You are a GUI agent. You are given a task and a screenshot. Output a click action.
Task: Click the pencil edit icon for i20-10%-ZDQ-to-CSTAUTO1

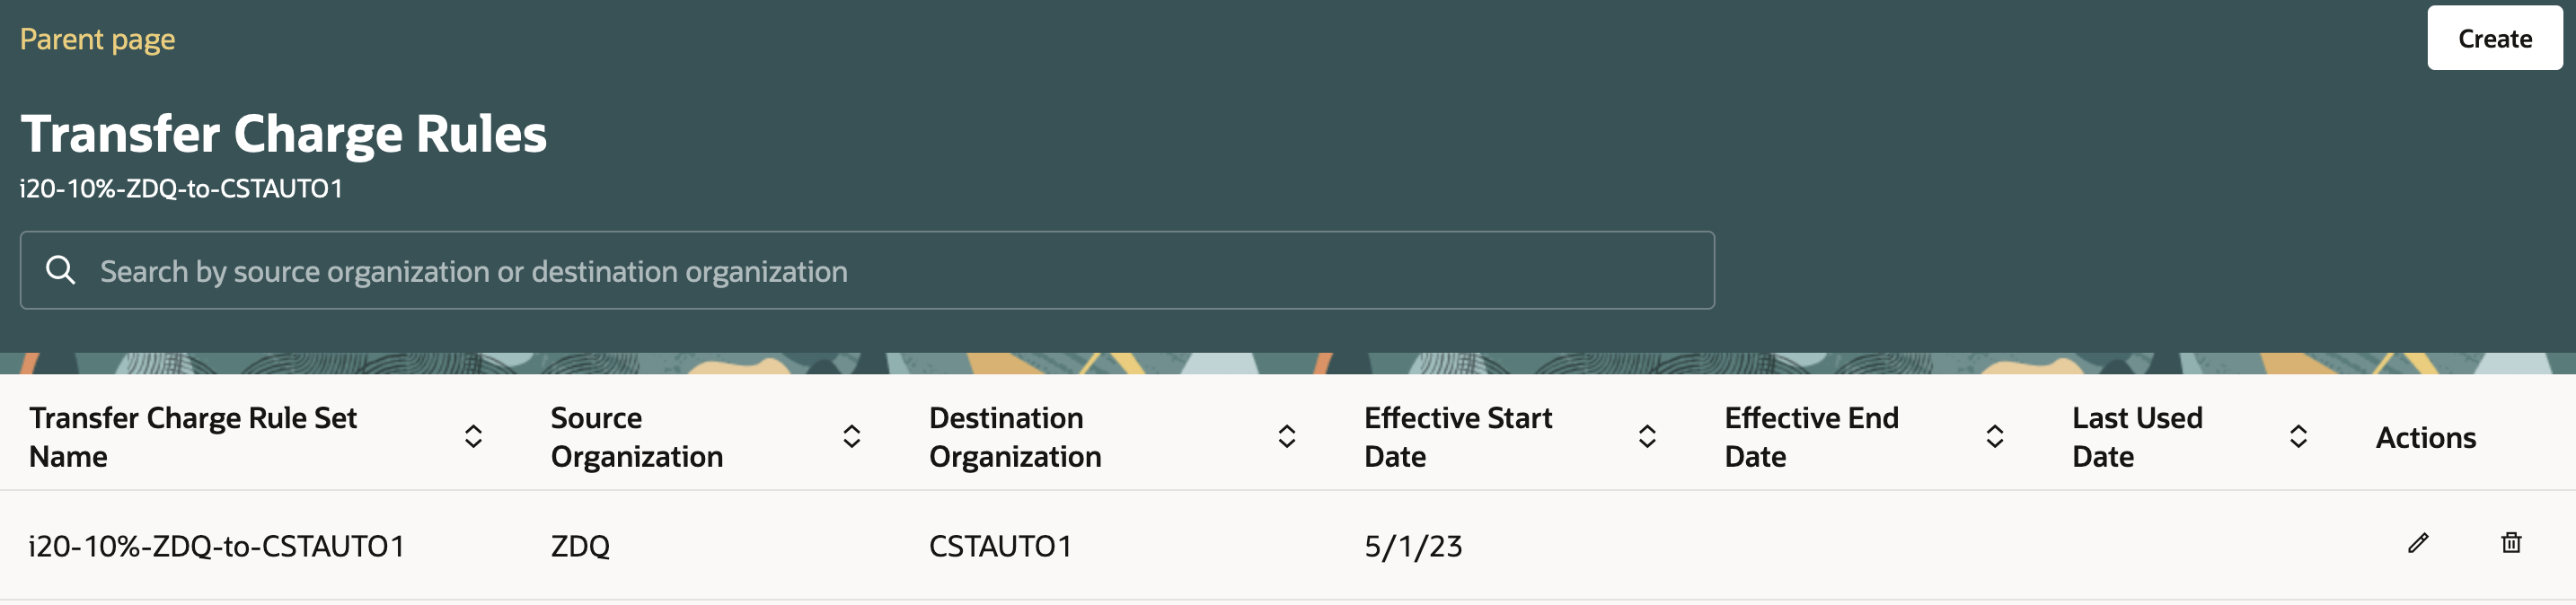coord(2418,543)
